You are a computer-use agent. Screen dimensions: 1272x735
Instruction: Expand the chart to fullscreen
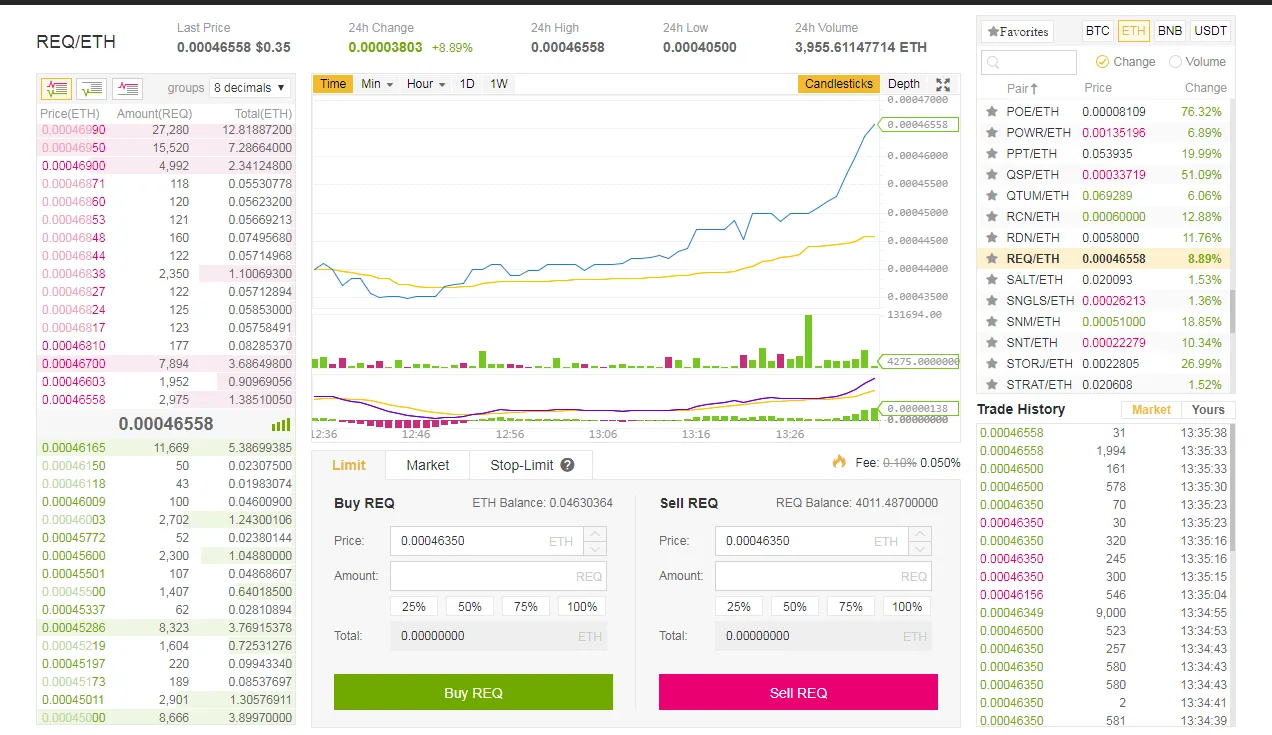pos(942,84)
